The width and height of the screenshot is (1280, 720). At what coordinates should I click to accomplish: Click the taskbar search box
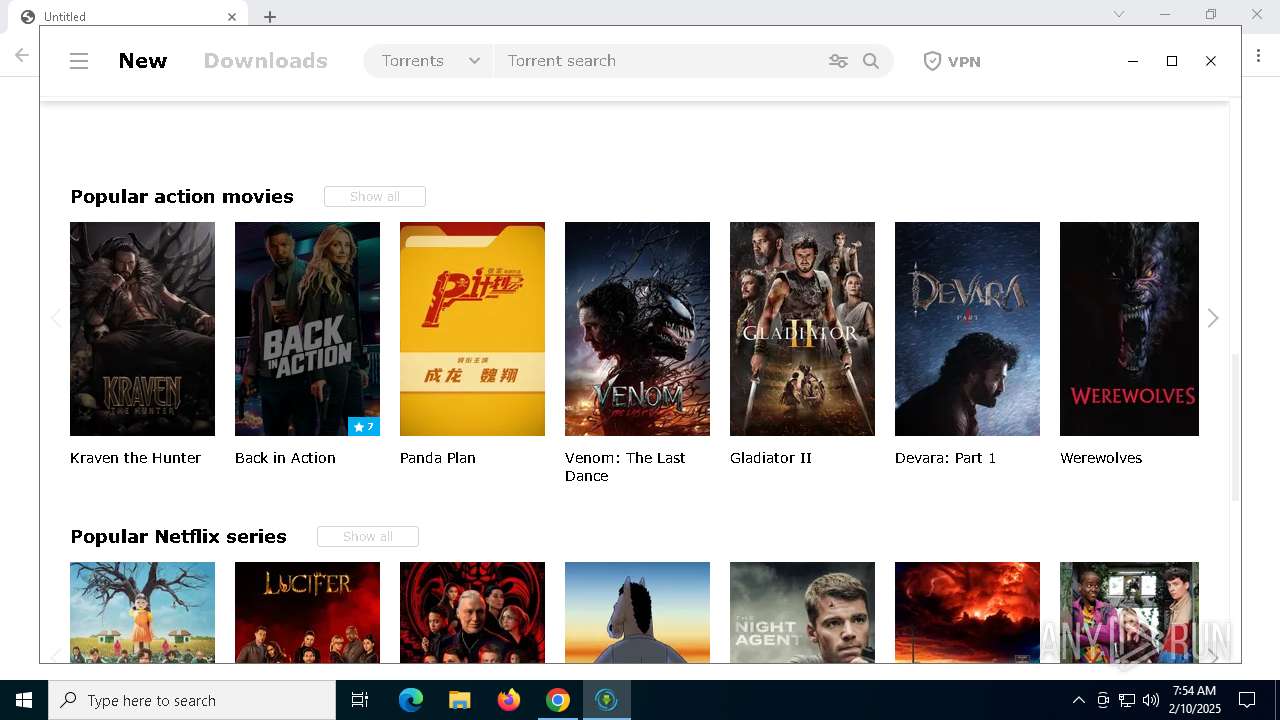tap(192, 700)
